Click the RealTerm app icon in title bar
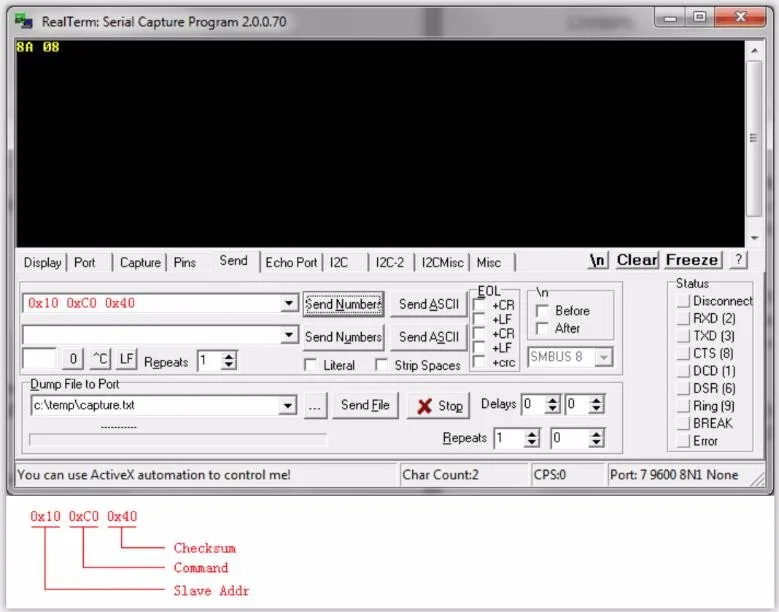 (23, 21)
